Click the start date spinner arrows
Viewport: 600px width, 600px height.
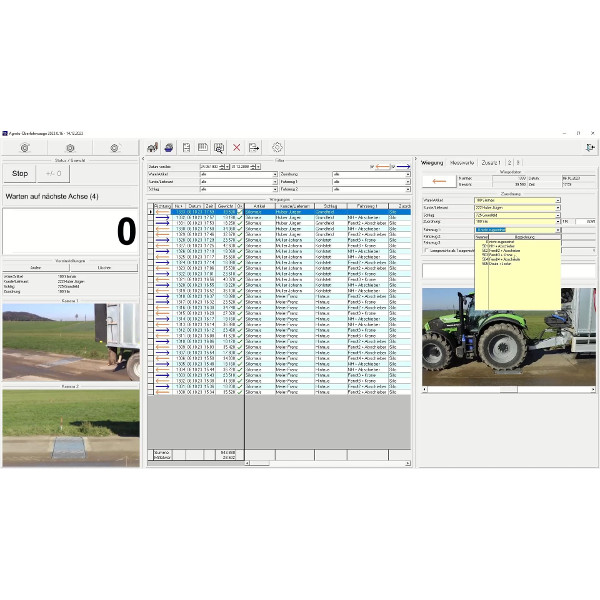[x=222, y=167]
